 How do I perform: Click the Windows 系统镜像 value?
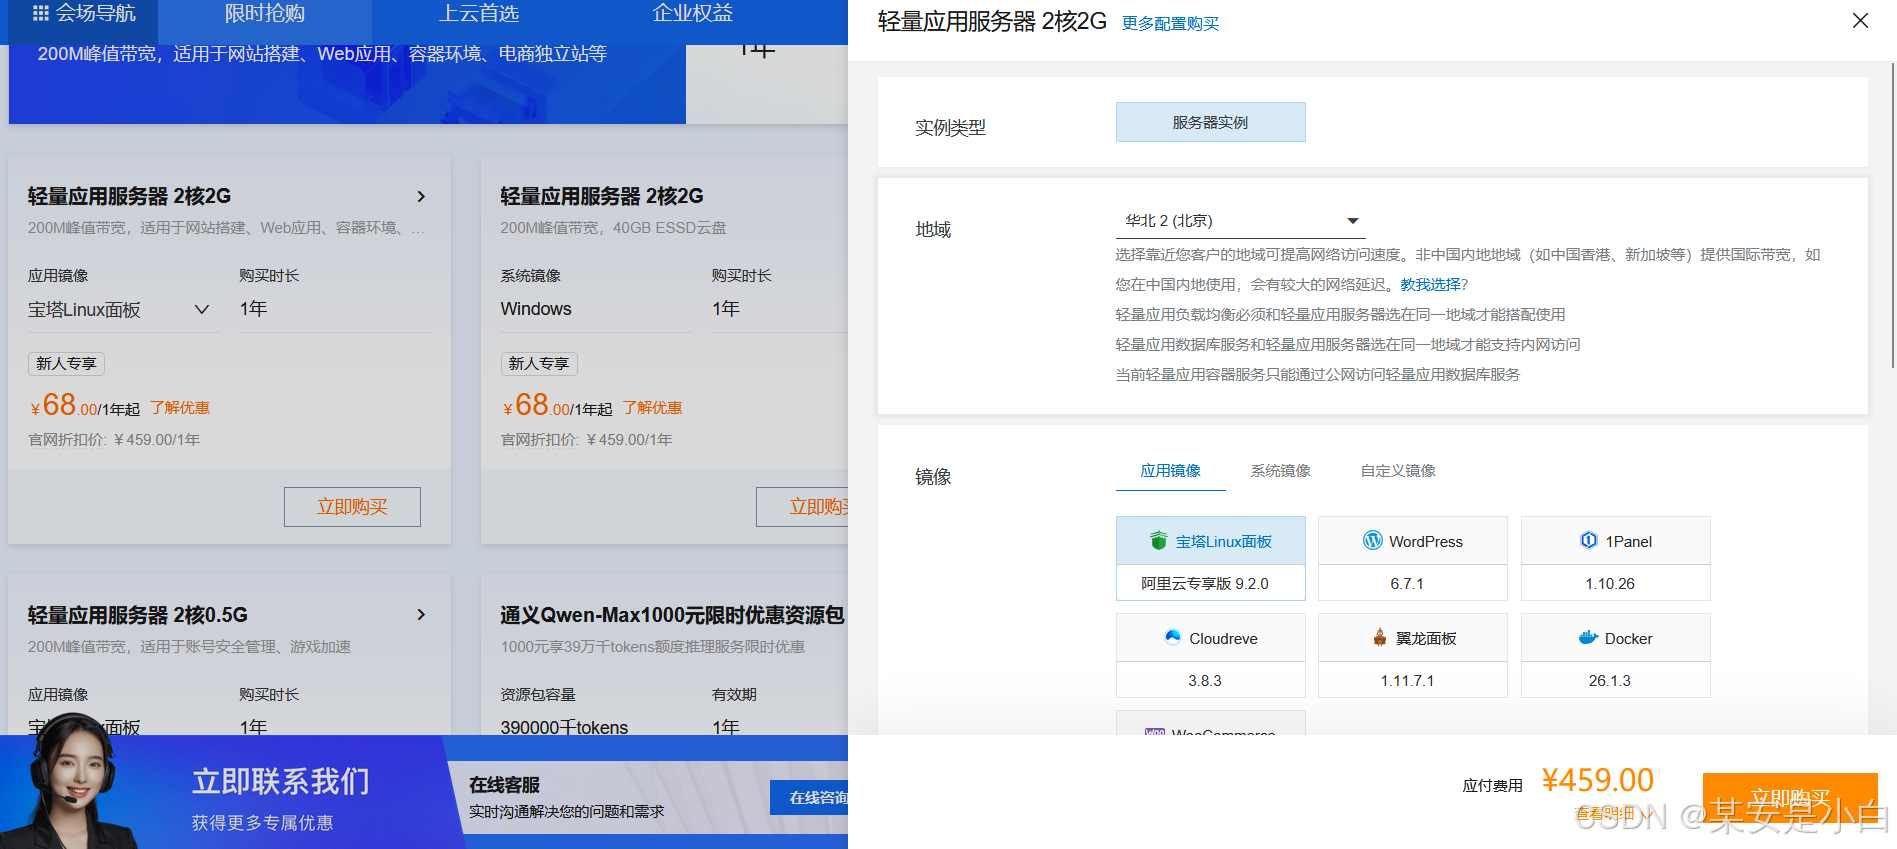[536, 310]
